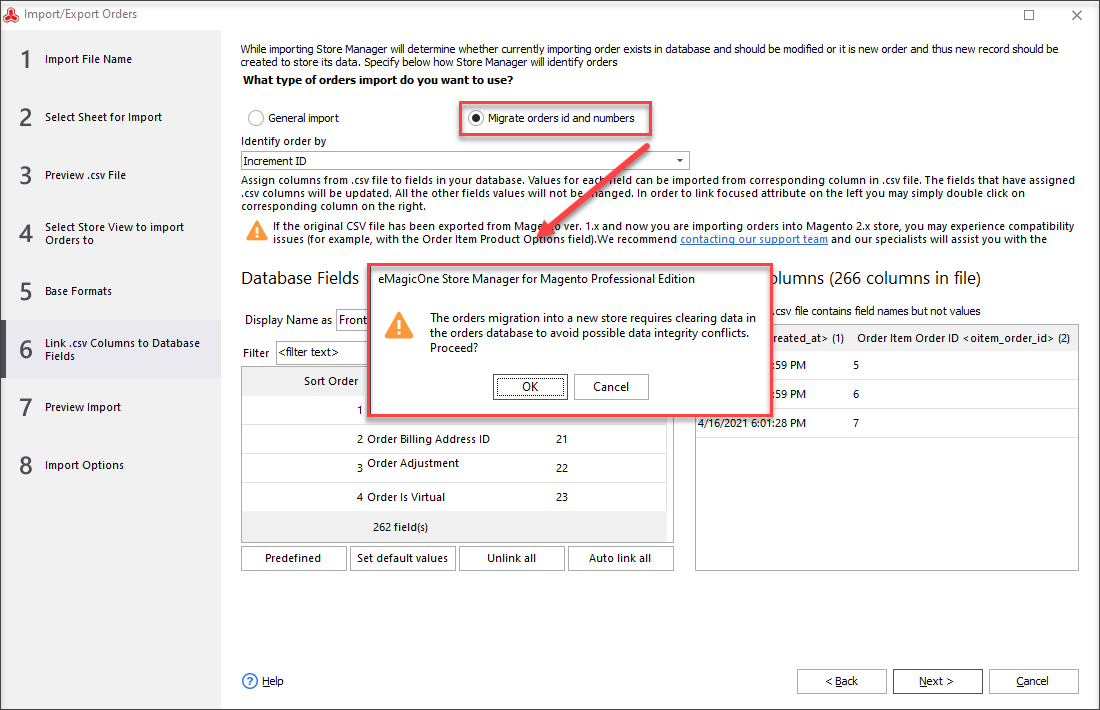Click Set default values button
Viewport: 1100px width, 710px height.
[403, 558]
